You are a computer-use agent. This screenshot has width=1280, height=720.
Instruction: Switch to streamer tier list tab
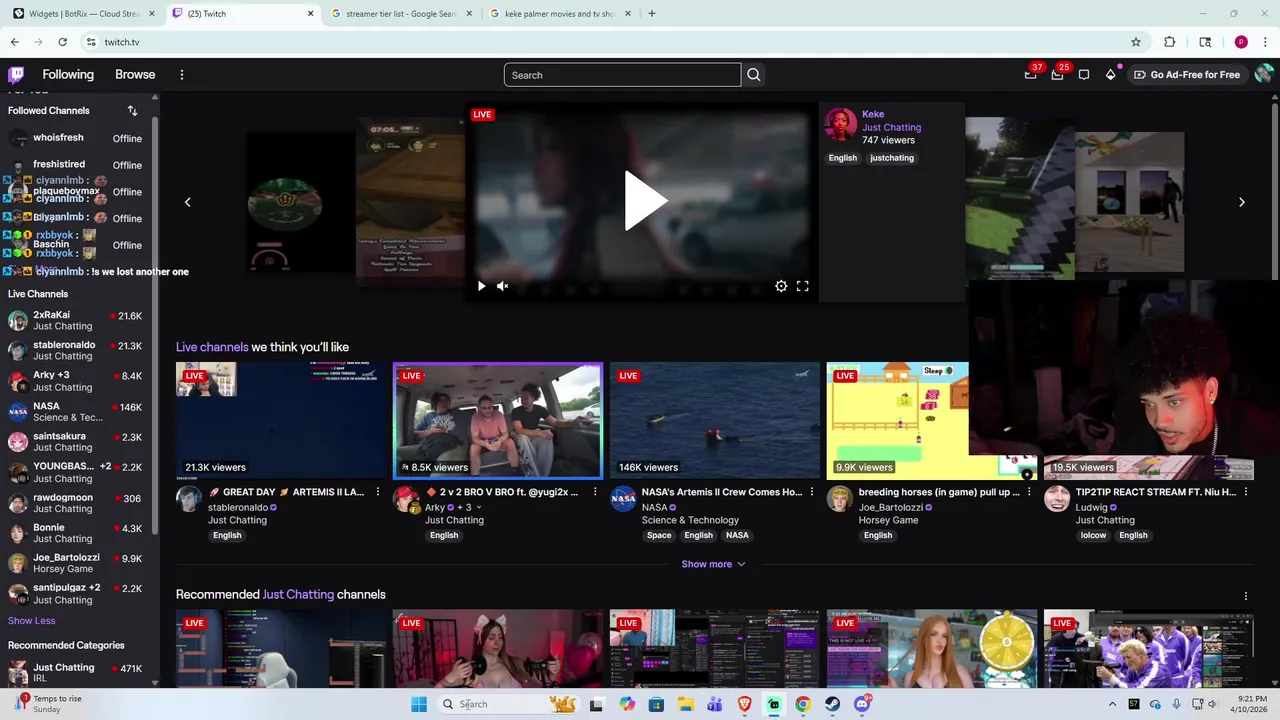point(402,14)
